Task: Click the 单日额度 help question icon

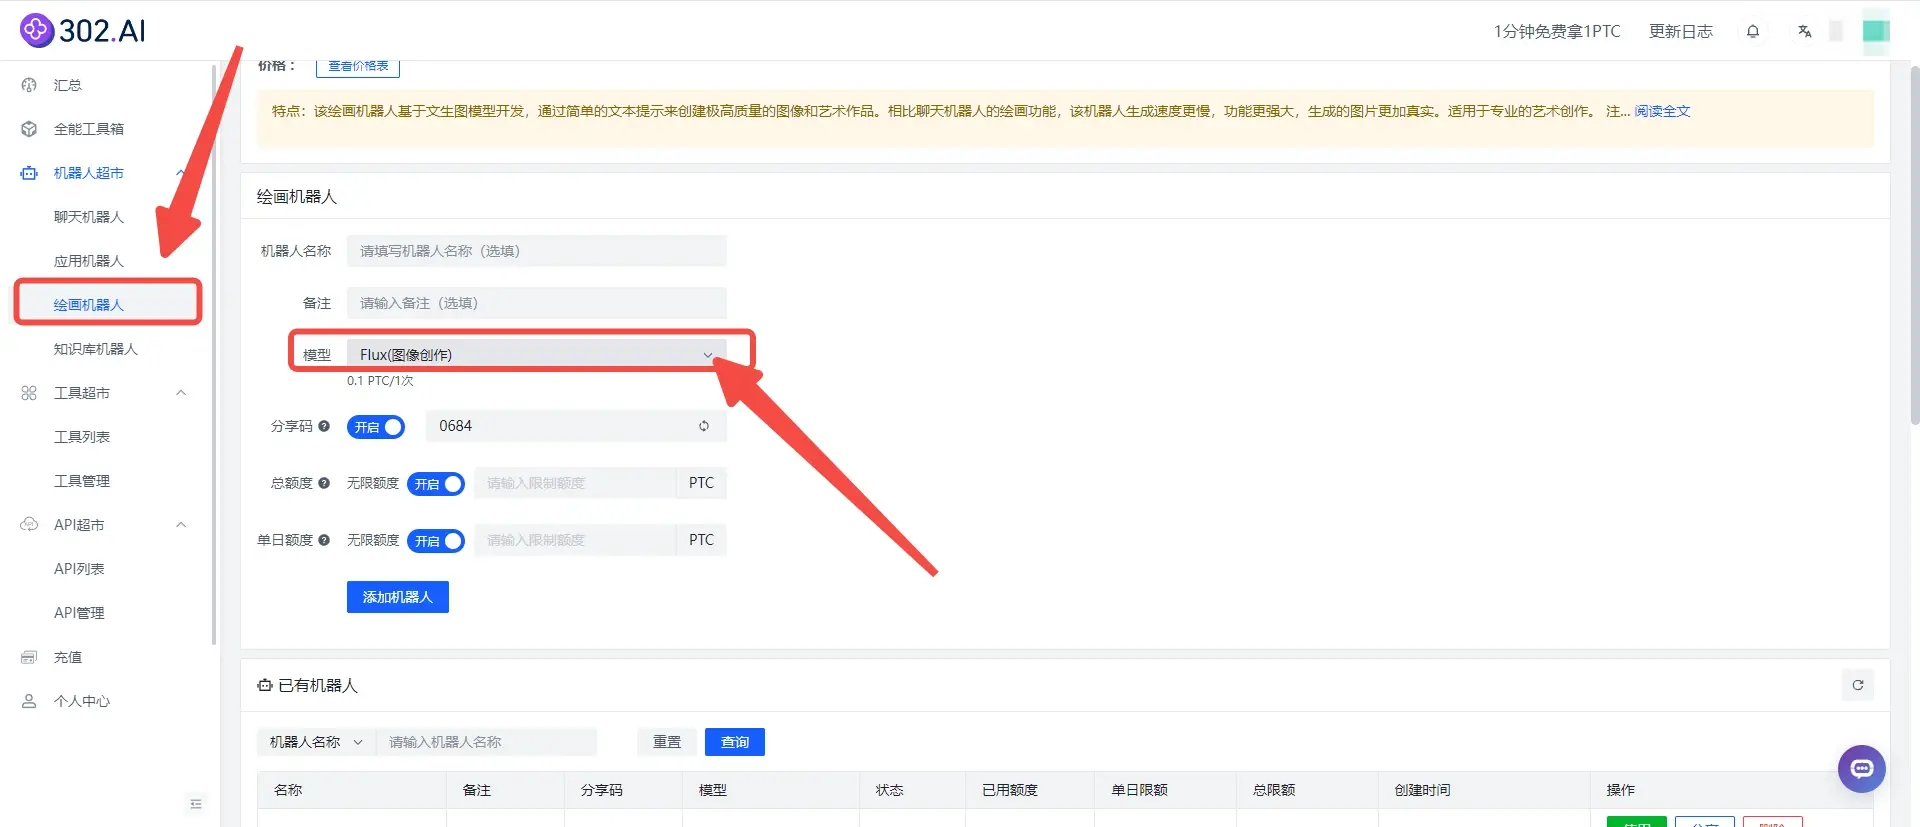Action: point(324,540)
